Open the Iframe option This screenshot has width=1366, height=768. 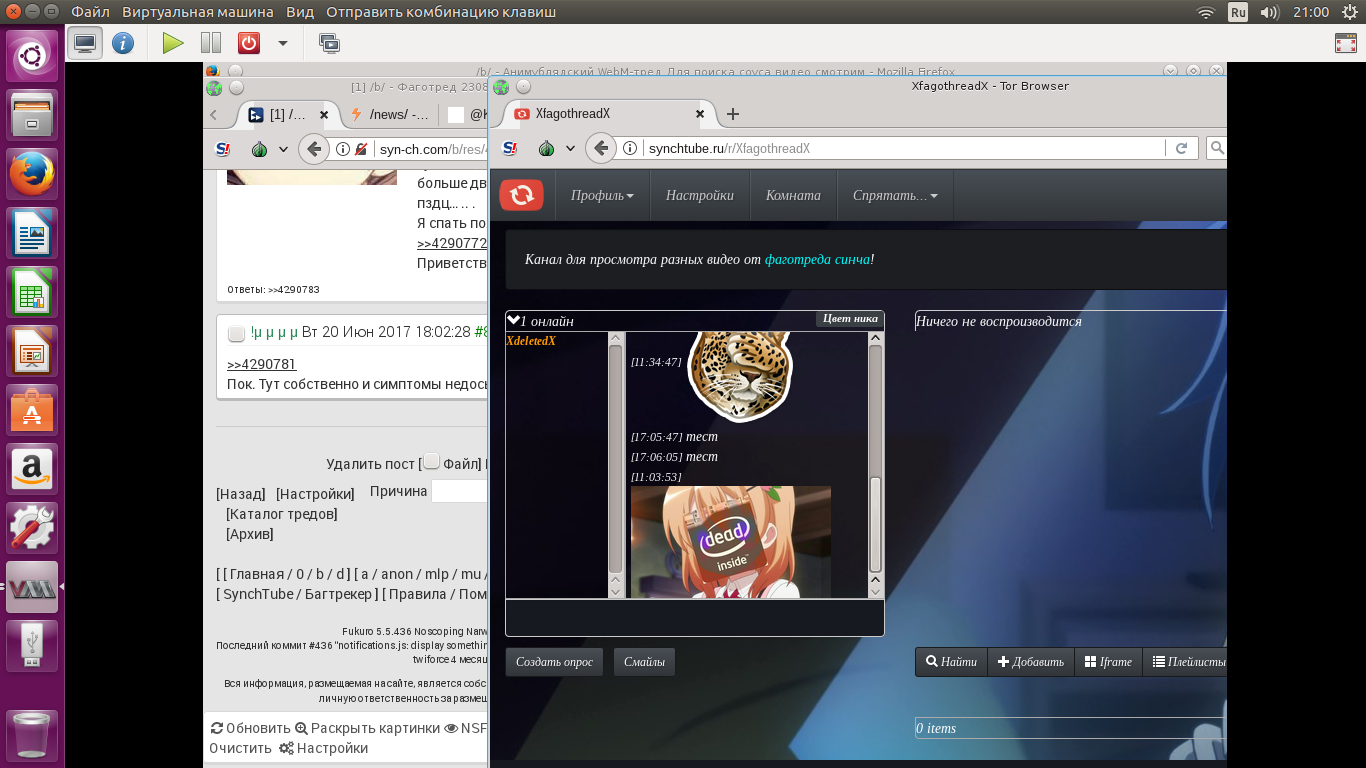click(1108, 662)
